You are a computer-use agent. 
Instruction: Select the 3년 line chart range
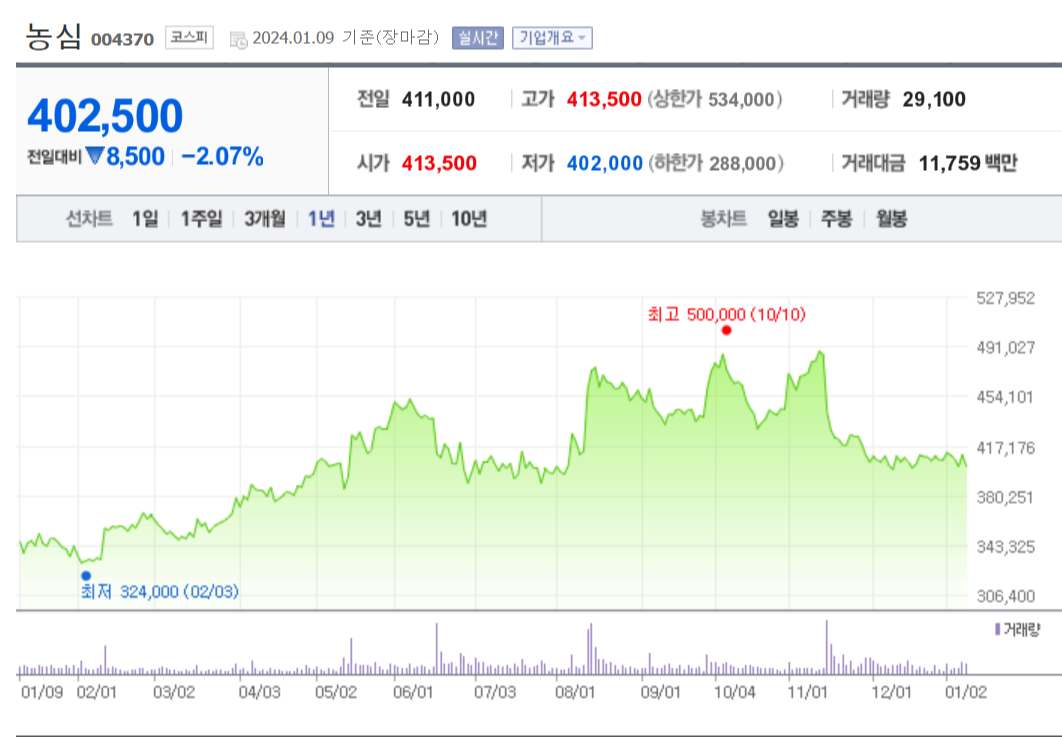click(368, 219)
